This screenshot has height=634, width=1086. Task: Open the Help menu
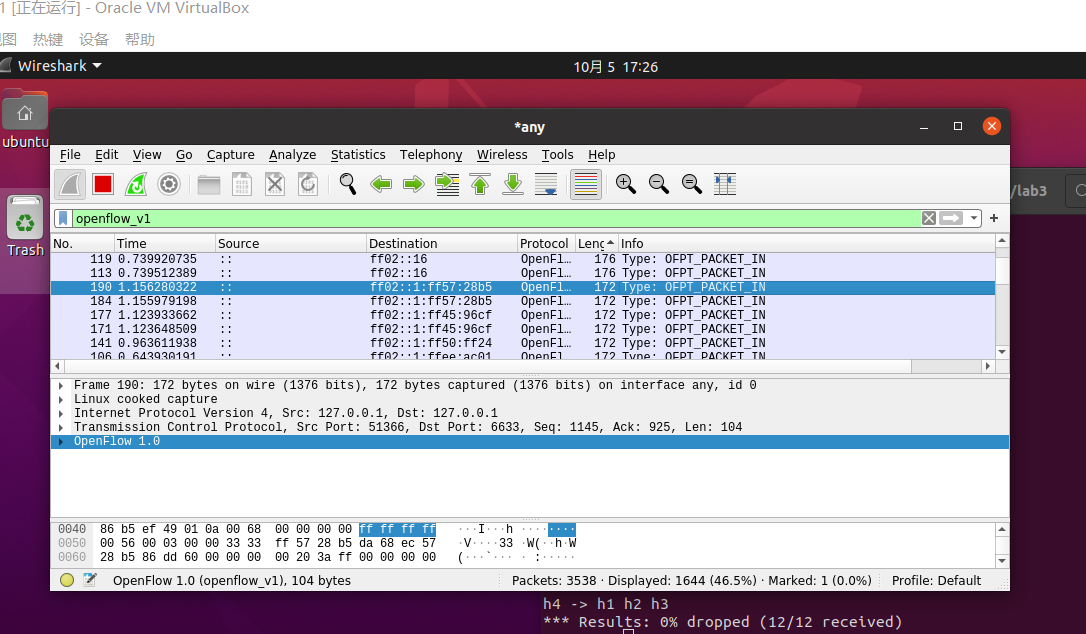click(602, 155)
